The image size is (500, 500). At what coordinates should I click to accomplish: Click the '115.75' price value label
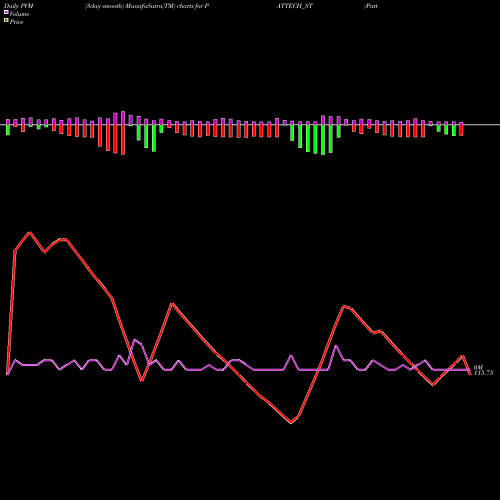(483, 373)
